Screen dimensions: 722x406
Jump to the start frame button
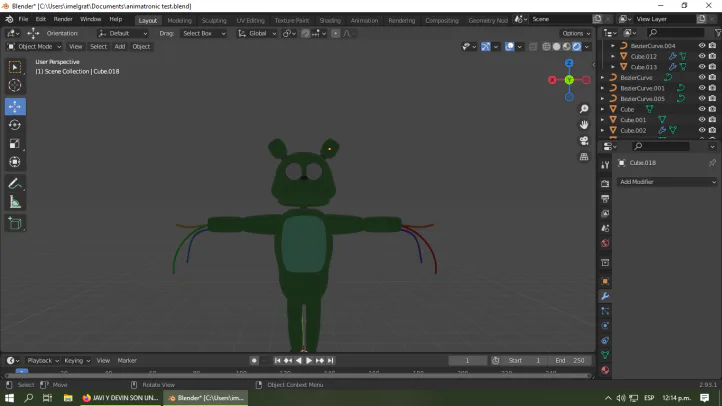point(277,360)
